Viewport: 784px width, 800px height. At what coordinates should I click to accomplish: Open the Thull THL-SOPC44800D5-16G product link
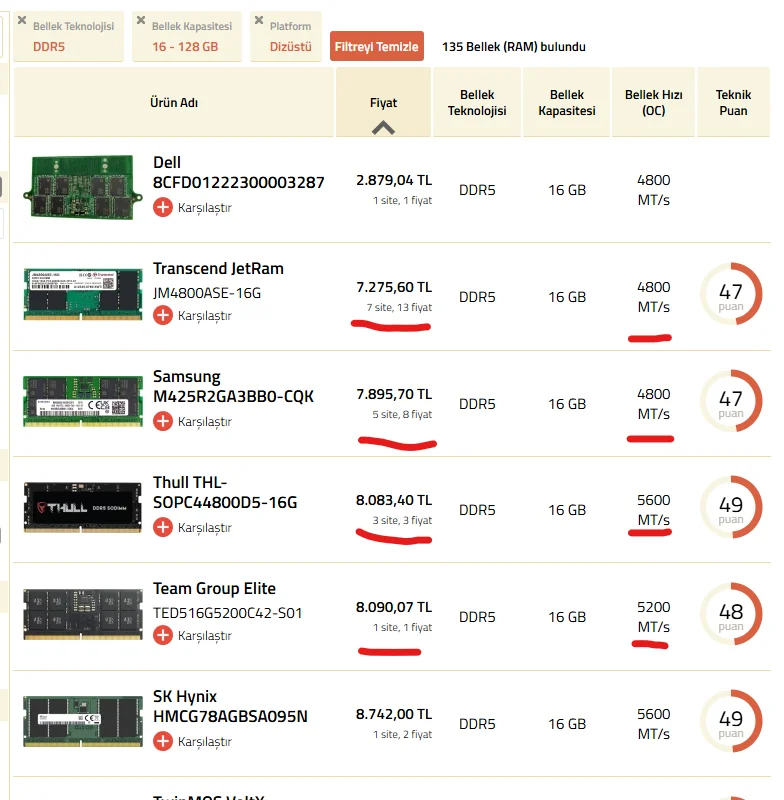(x=225, y=492)
